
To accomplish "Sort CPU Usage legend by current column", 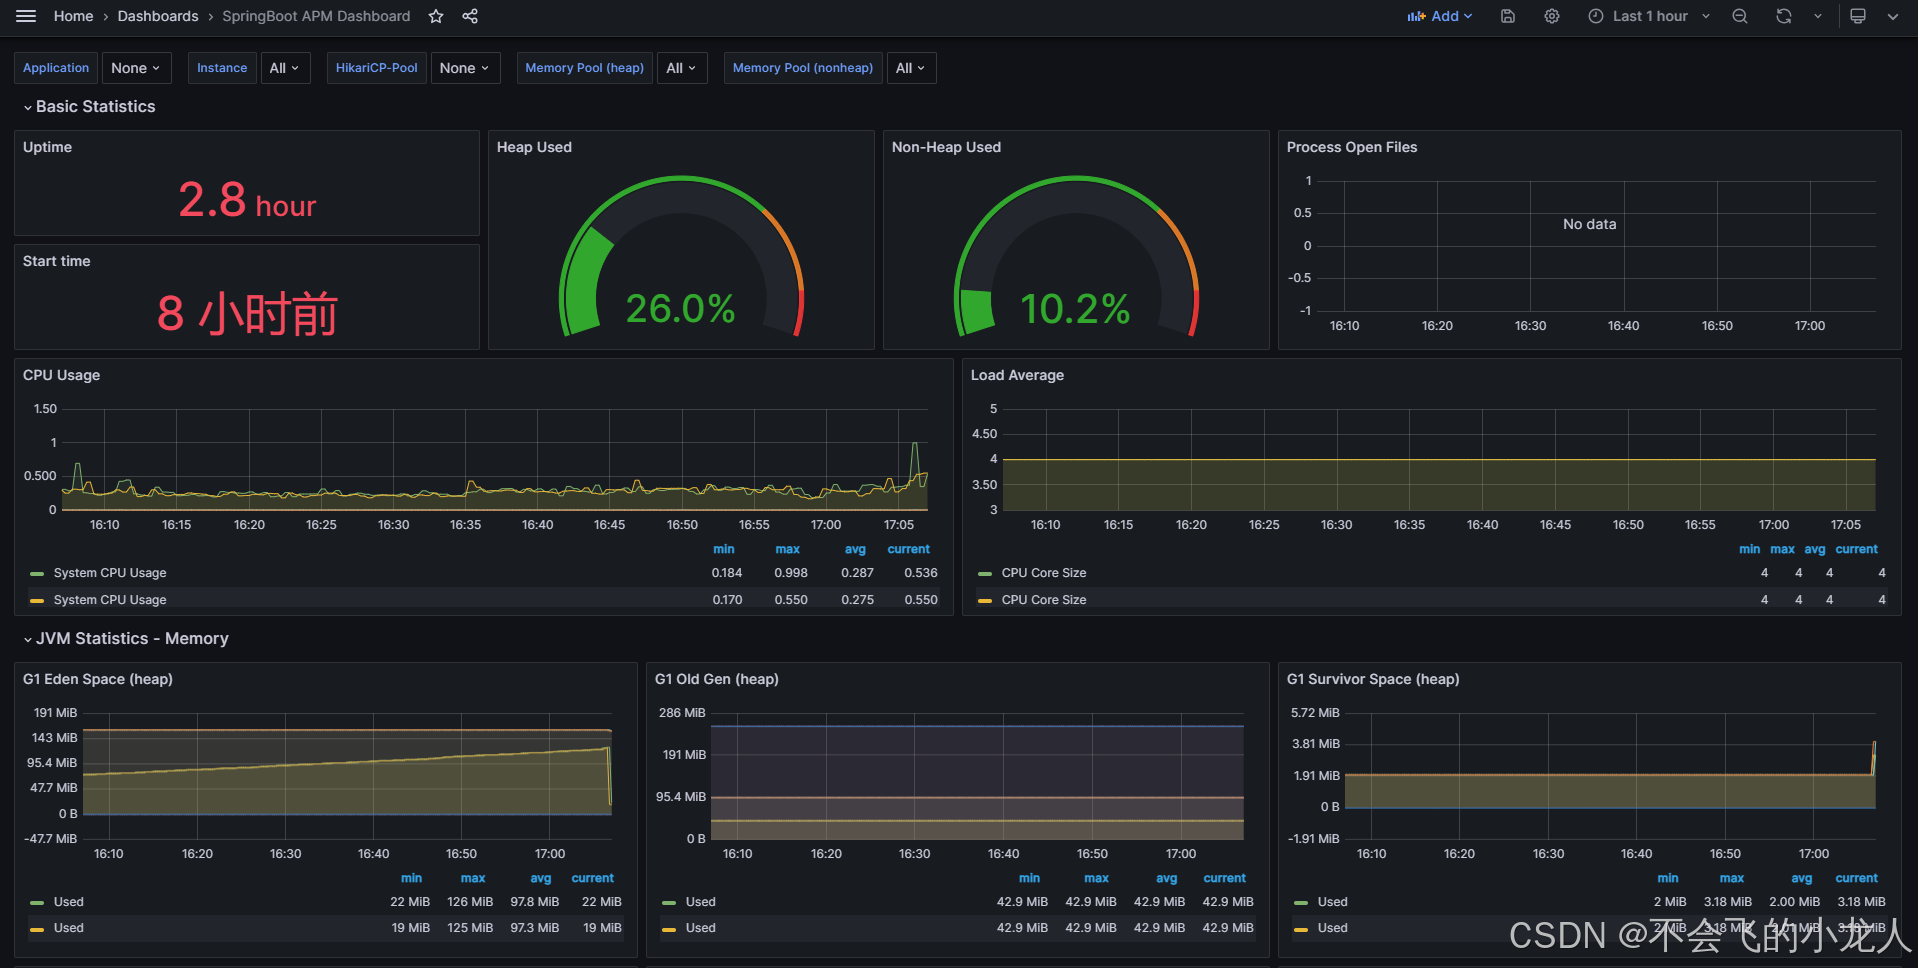I will click(x=909, y=549).
